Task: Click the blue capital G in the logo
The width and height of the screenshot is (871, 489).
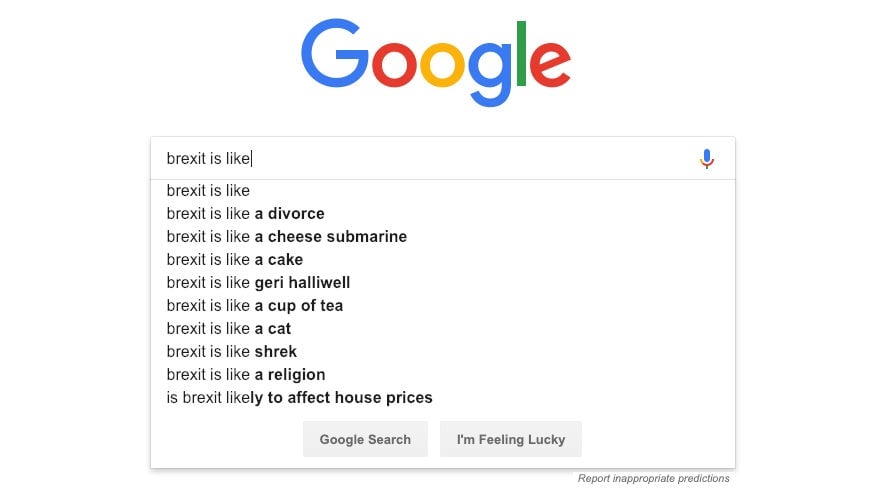Action: pos(334,53)
